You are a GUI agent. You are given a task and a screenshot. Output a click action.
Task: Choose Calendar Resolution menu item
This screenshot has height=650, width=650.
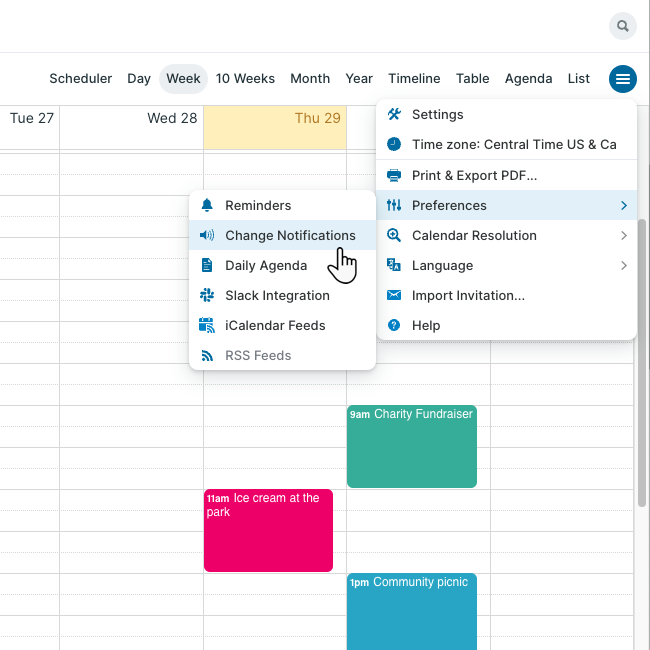(x=506, y=235)
